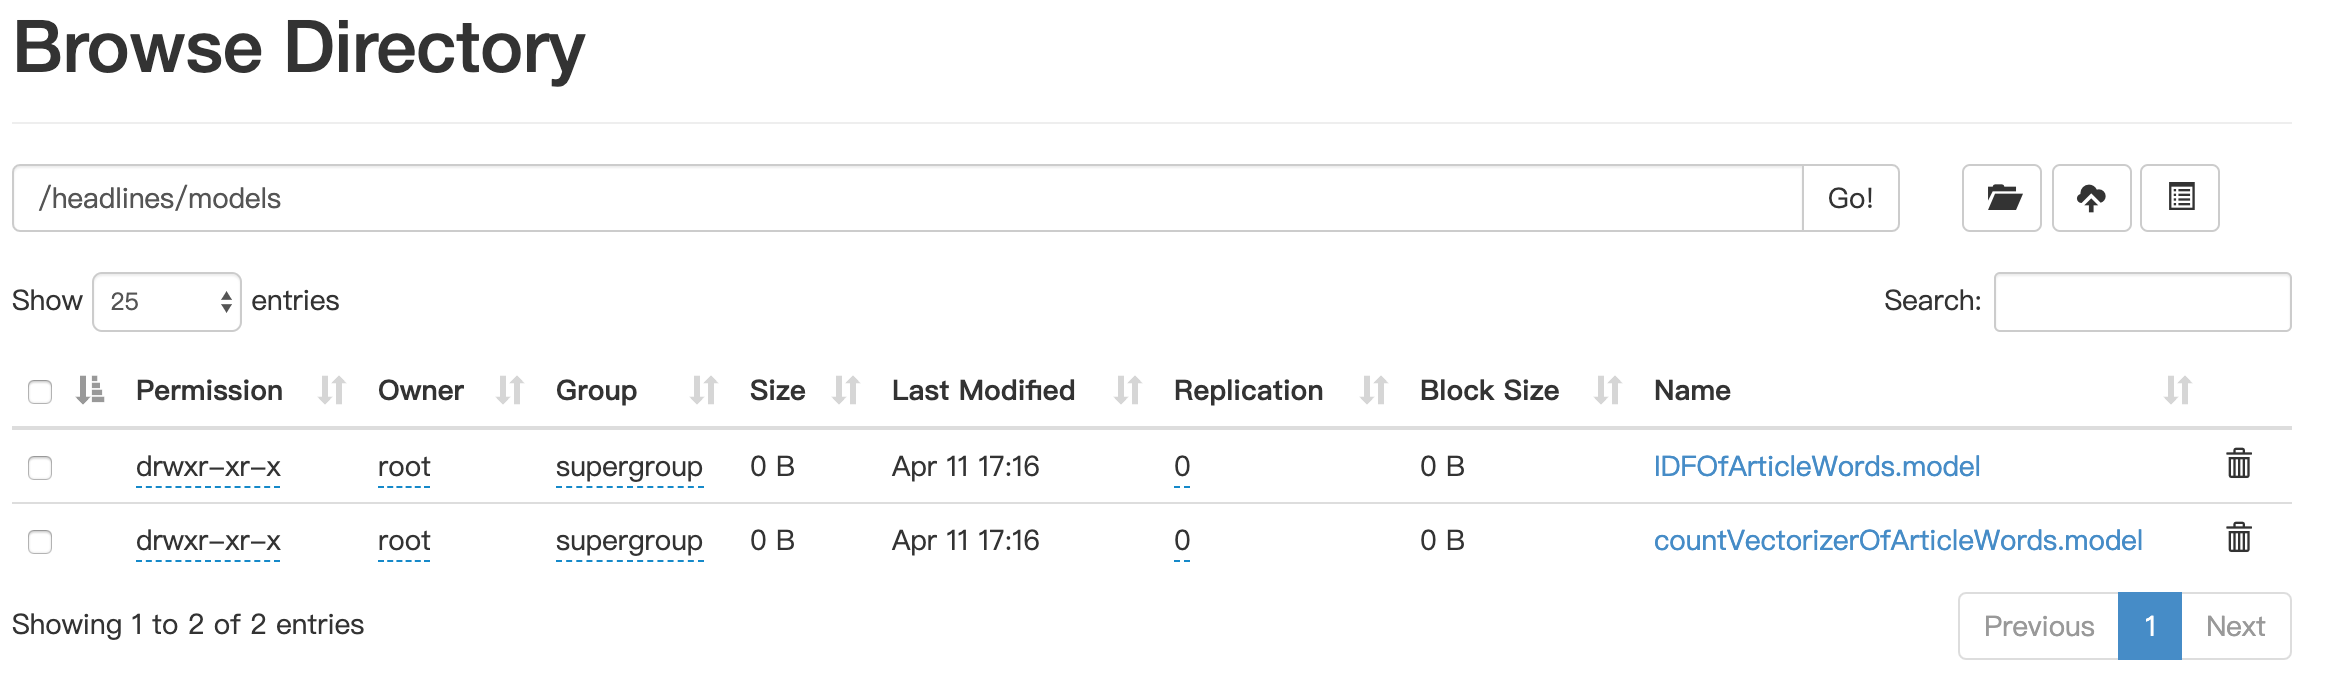Sort table by Size column arrows
This screenshot has width=2332, height=698.
coord(845,390)
